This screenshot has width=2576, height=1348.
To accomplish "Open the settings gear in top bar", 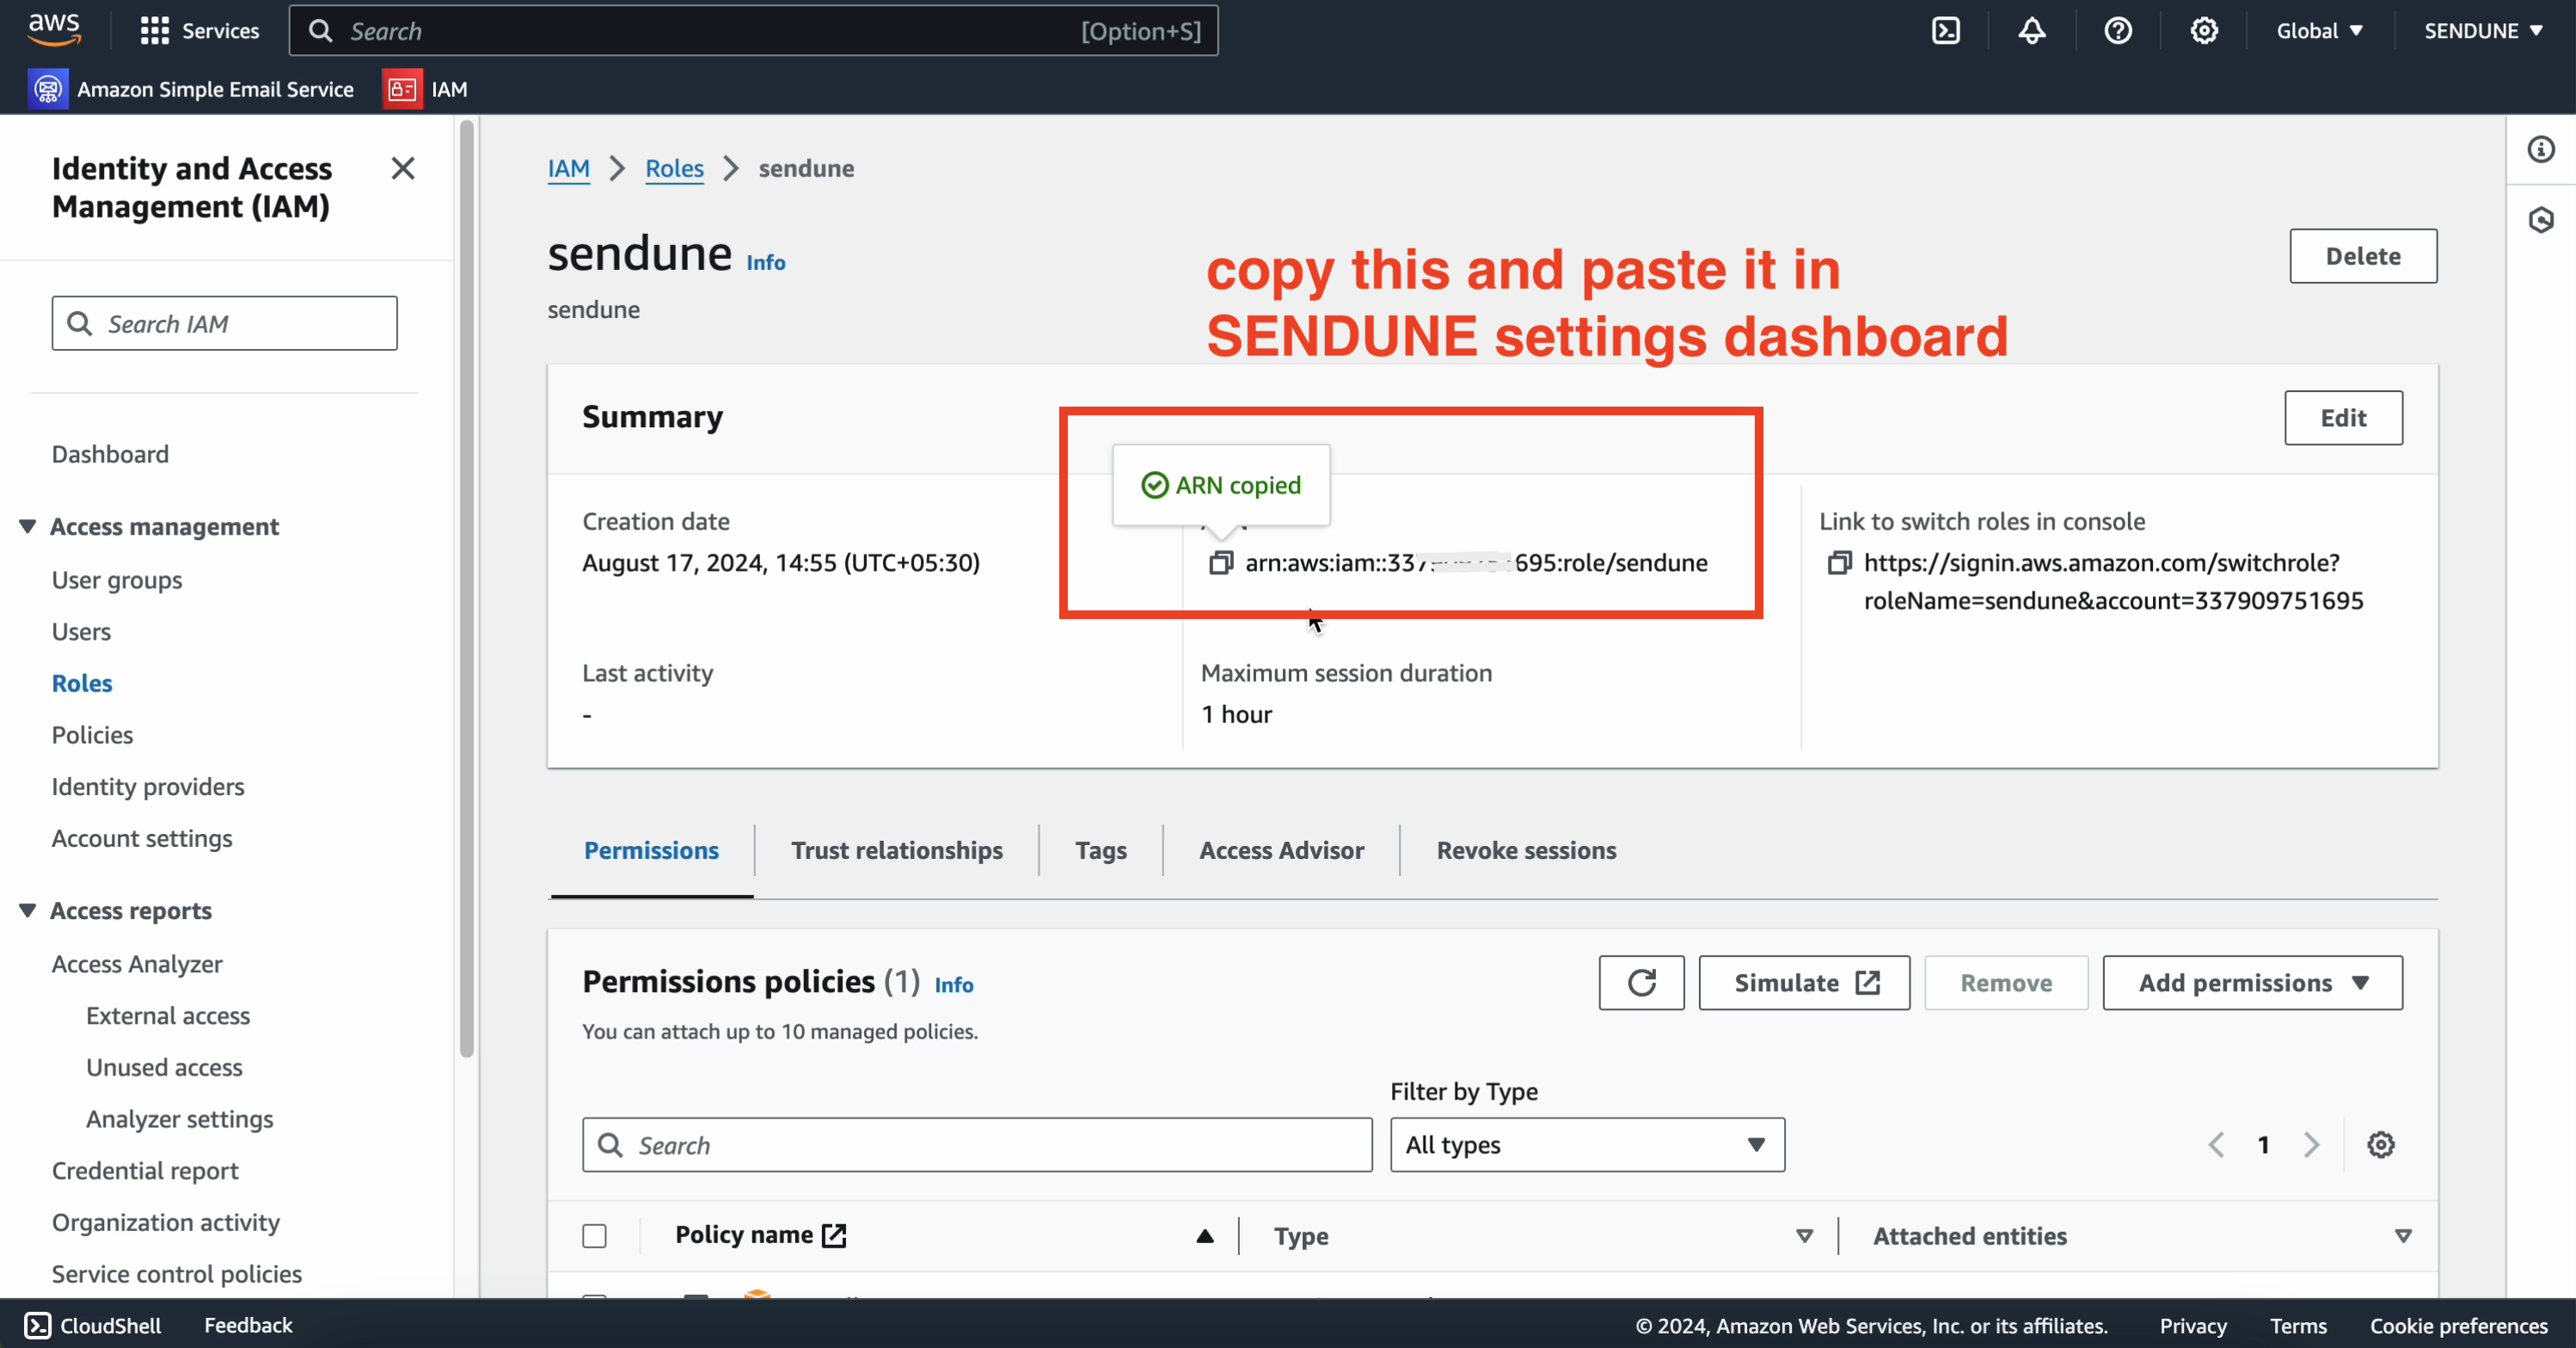I will (2204, 31).
